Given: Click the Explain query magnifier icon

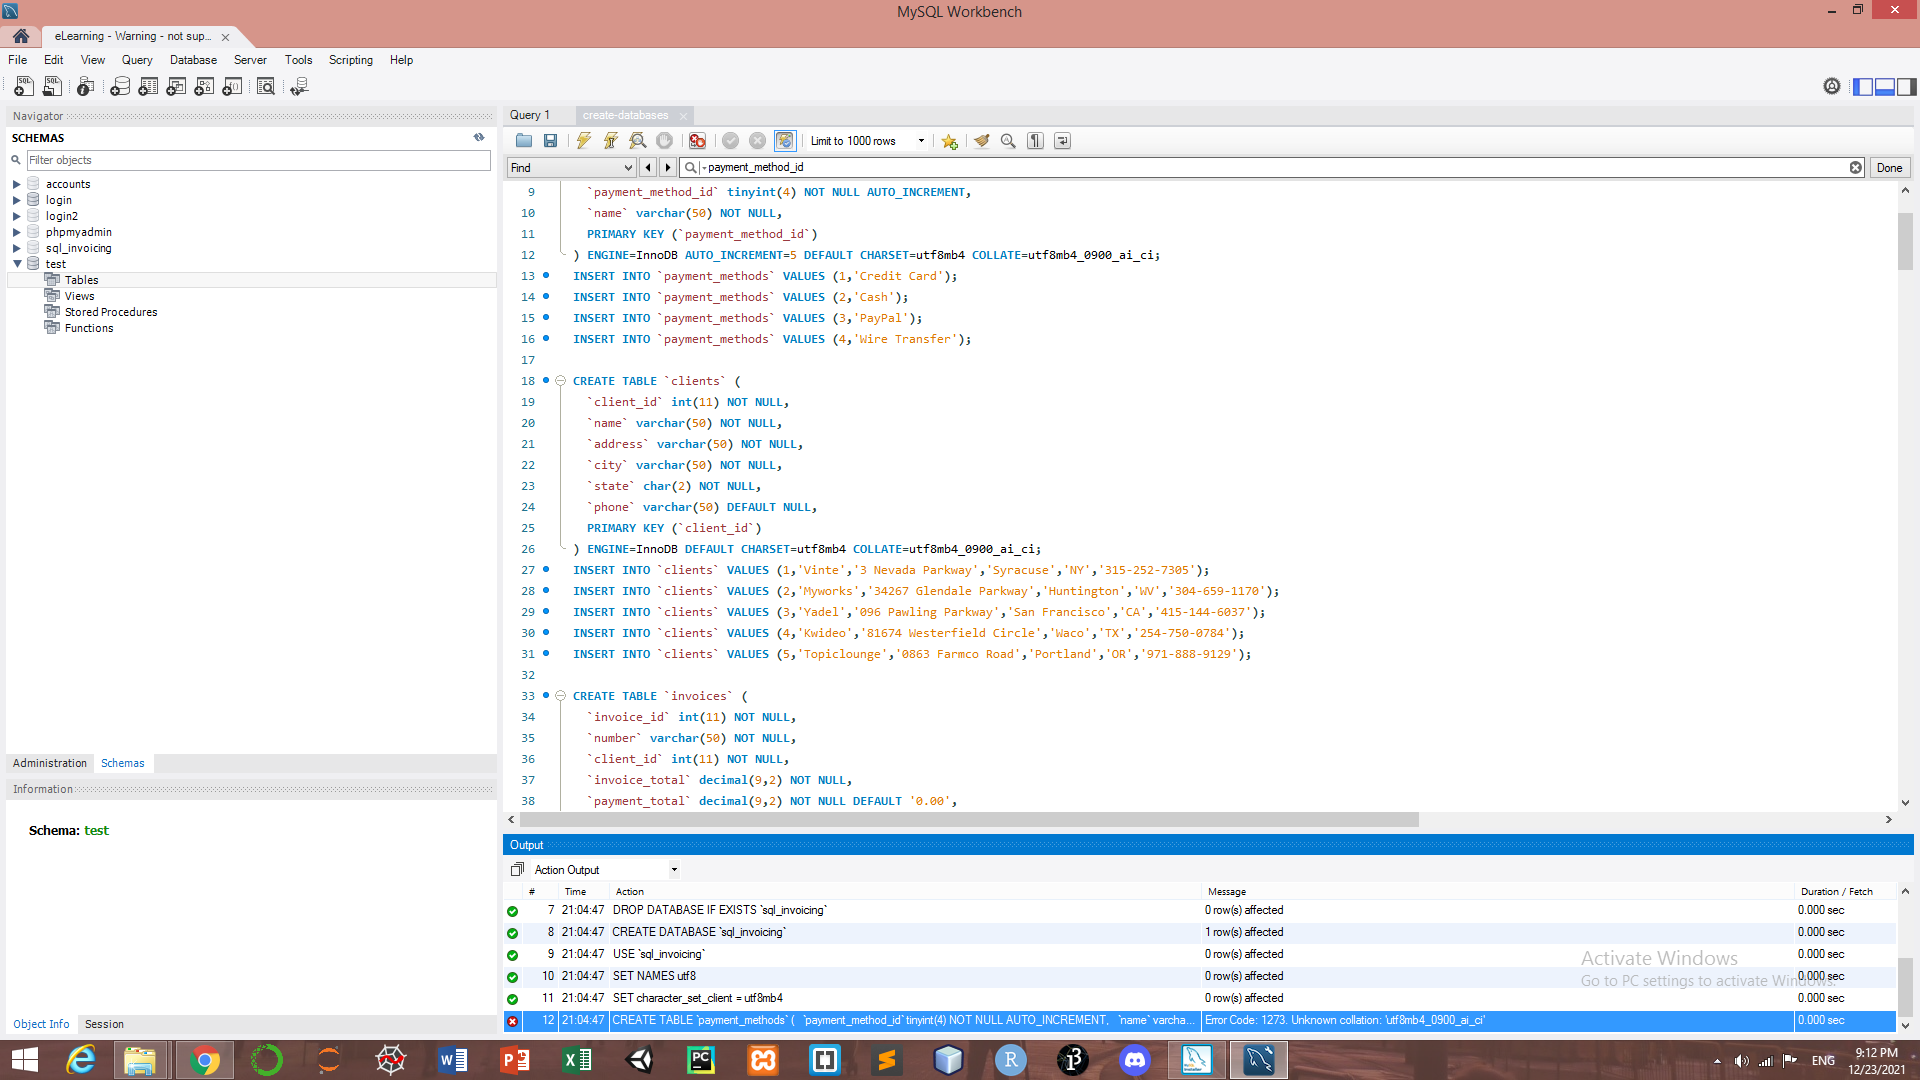Looking at the screenshot, I should (x=638, y=141).
